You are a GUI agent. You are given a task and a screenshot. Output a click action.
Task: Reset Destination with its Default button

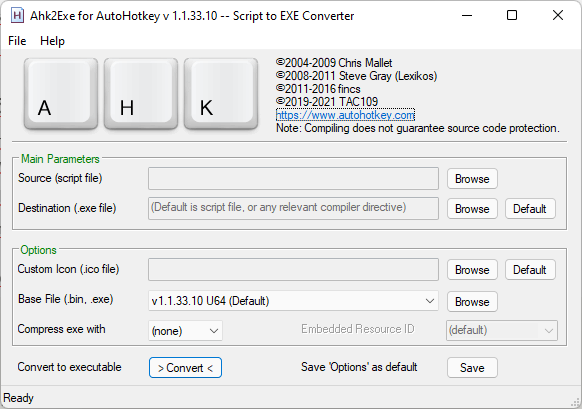click(x=530, y=209)
